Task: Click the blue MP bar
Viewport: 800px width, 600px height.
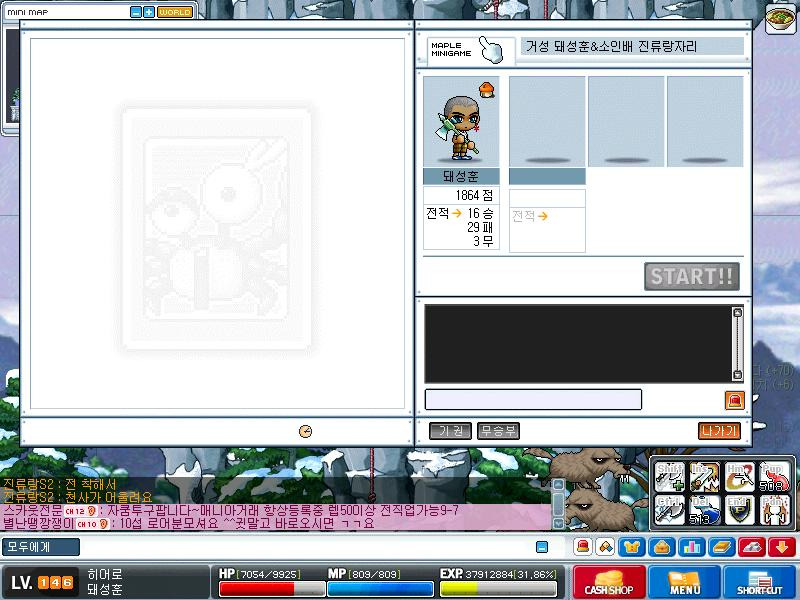Action: 380,589
